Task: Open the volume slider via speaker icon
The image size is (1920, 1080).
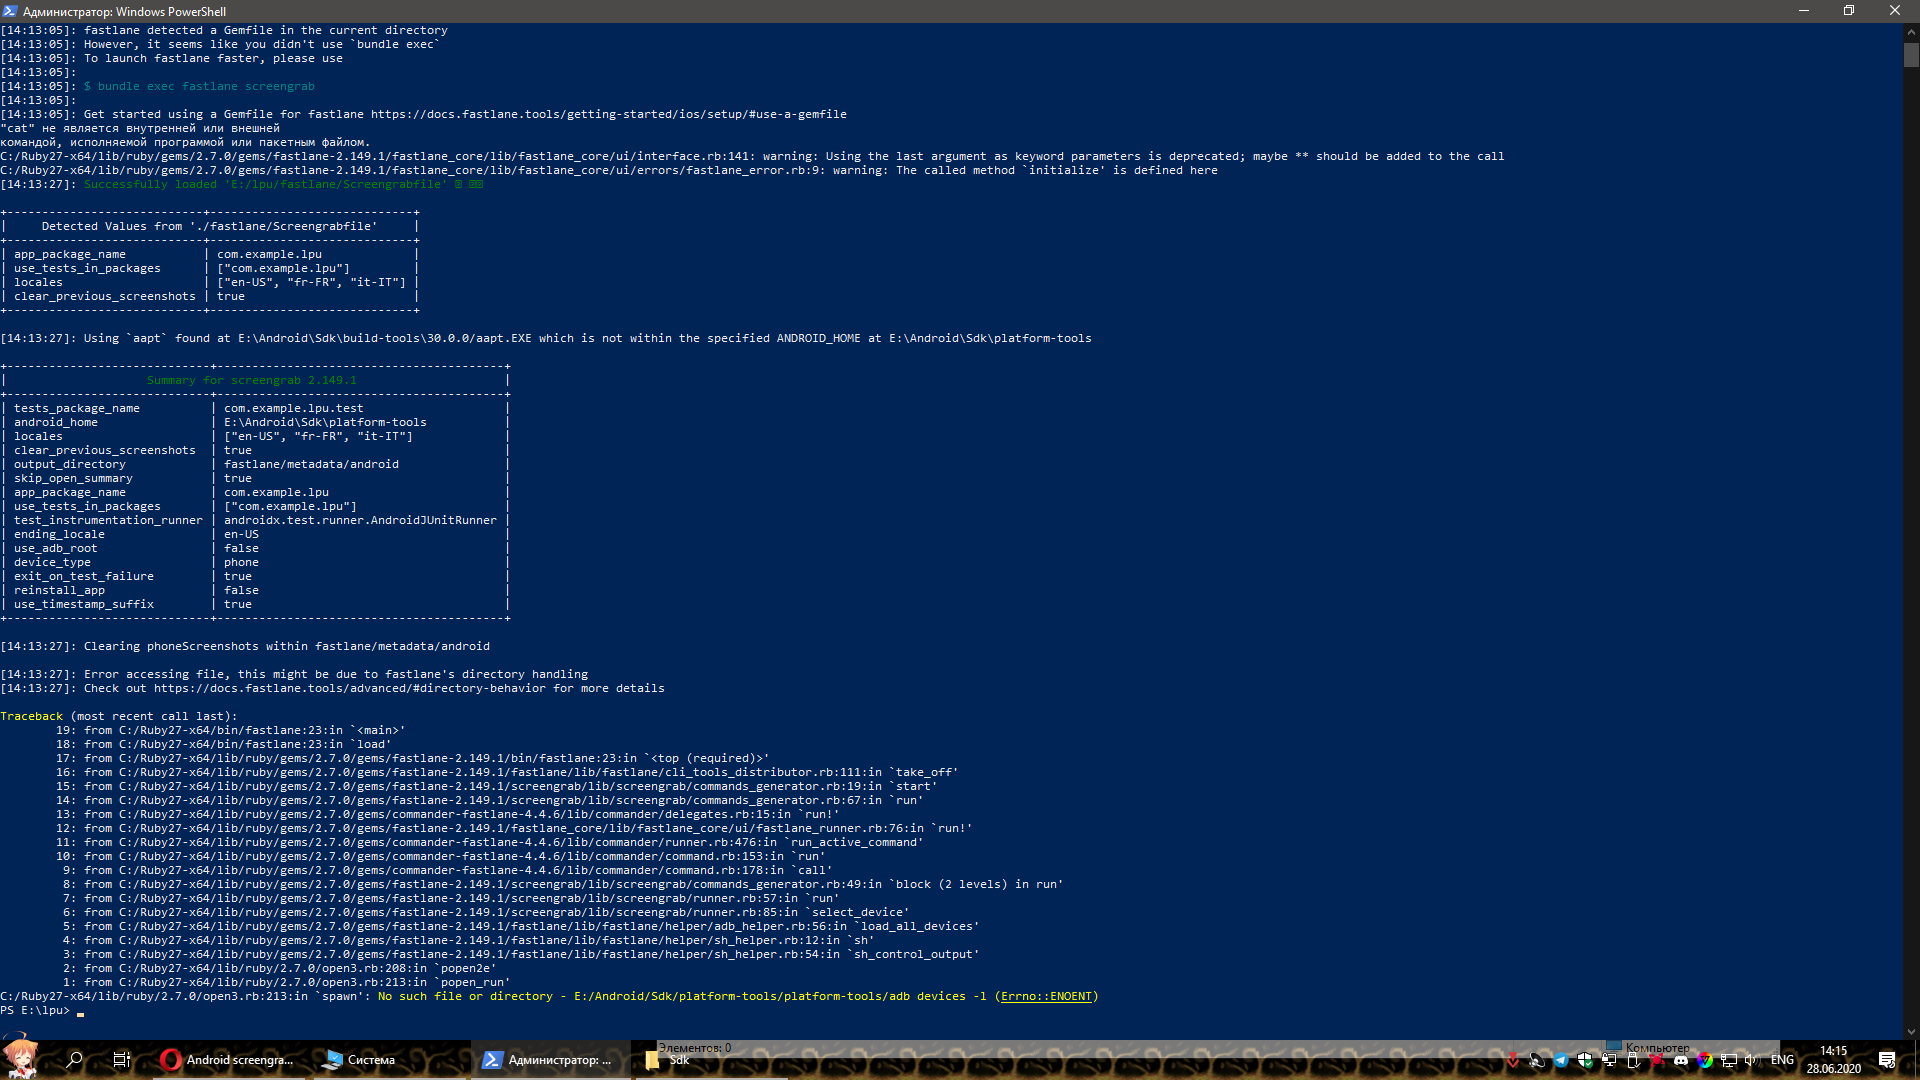Action: pyautogui.click(x=1751, y=1059)
